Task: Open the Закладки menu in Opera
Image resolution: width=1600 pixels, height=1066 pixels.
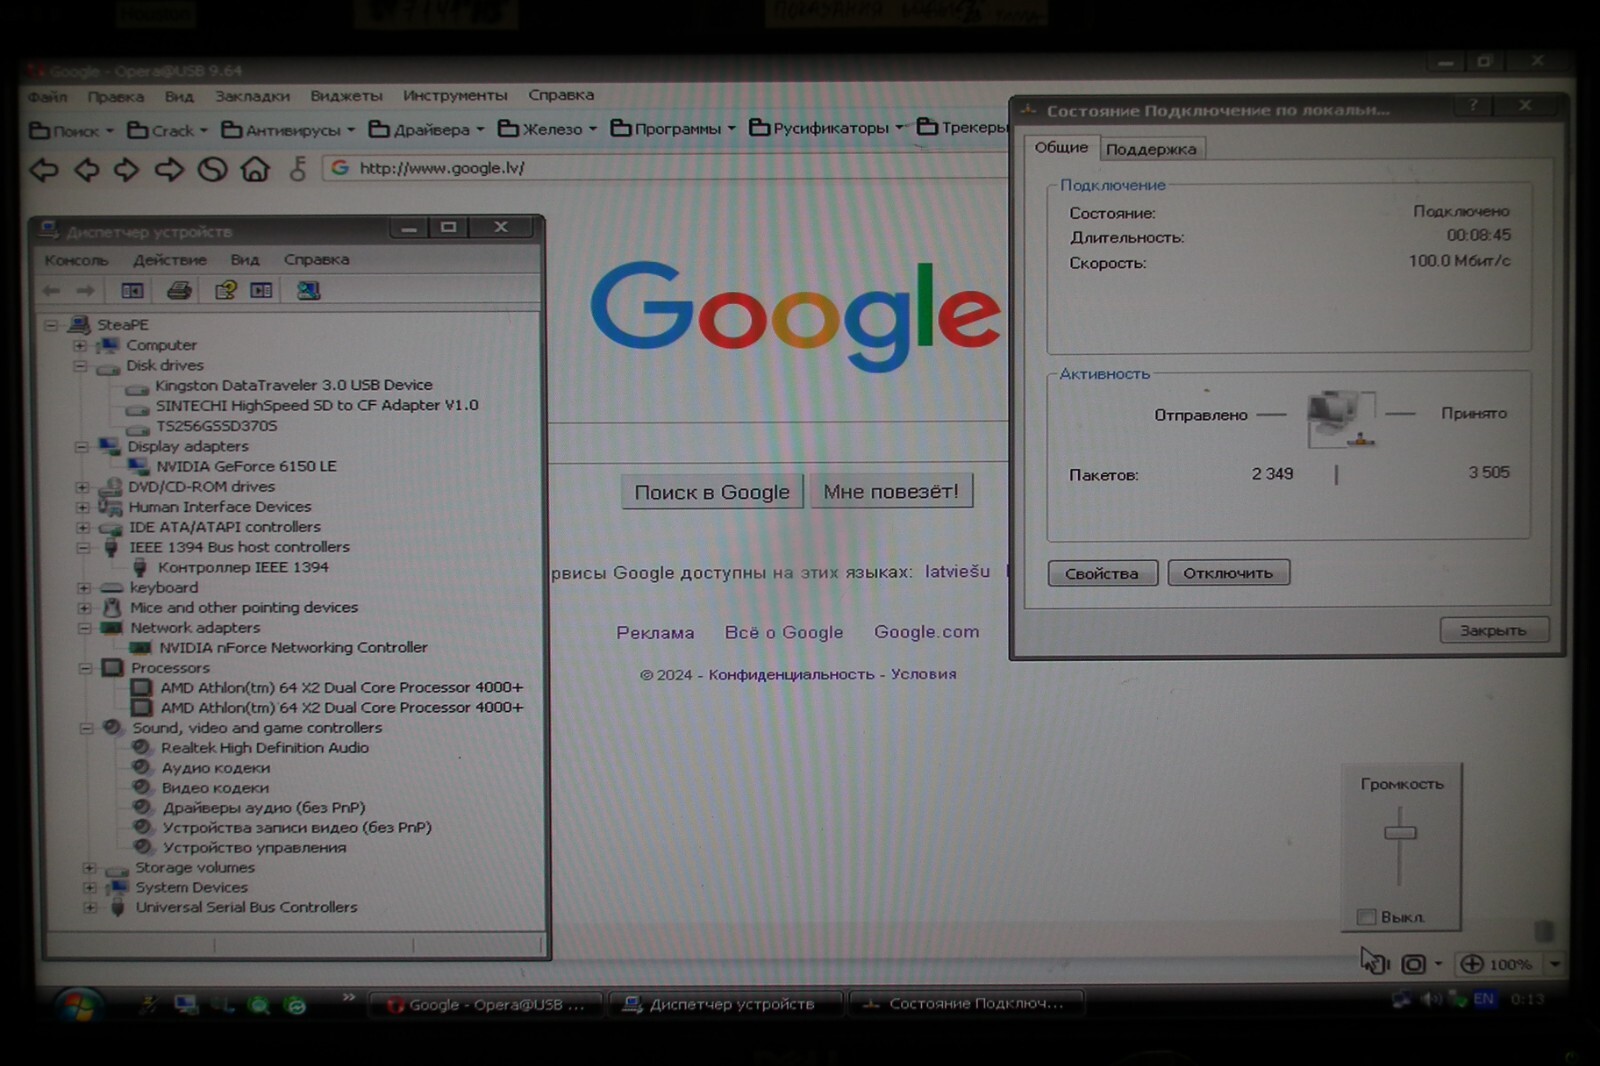Action: [252, 96]
